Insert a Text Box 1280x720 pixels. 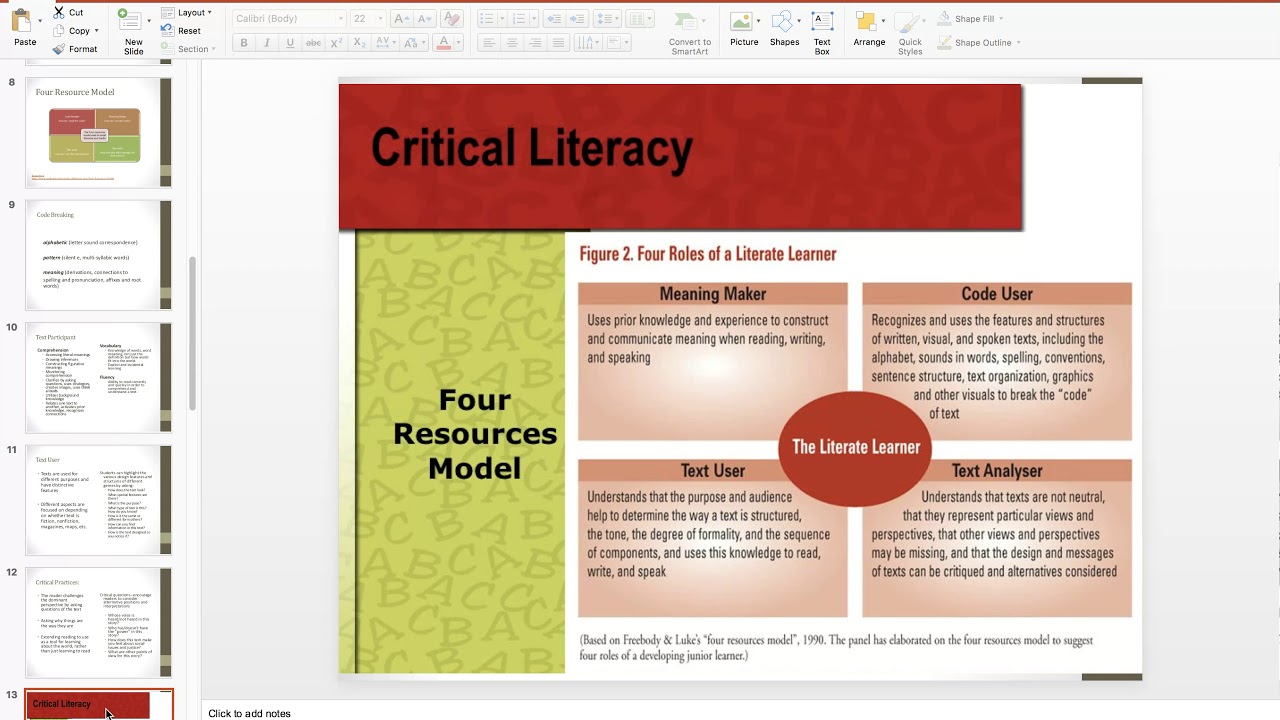tap(822, 32)
